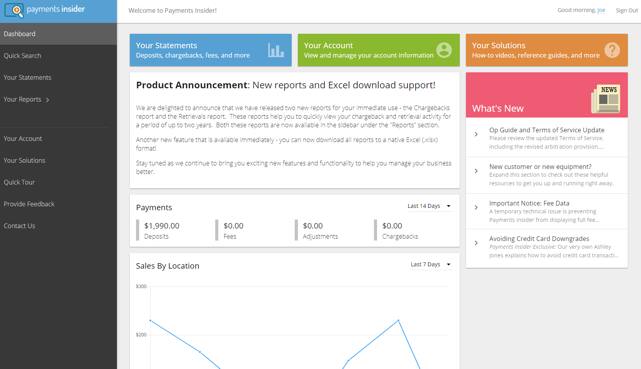Click the Product Announcement heading
This screenshot has height=369, width=641.
click(286, 85)
